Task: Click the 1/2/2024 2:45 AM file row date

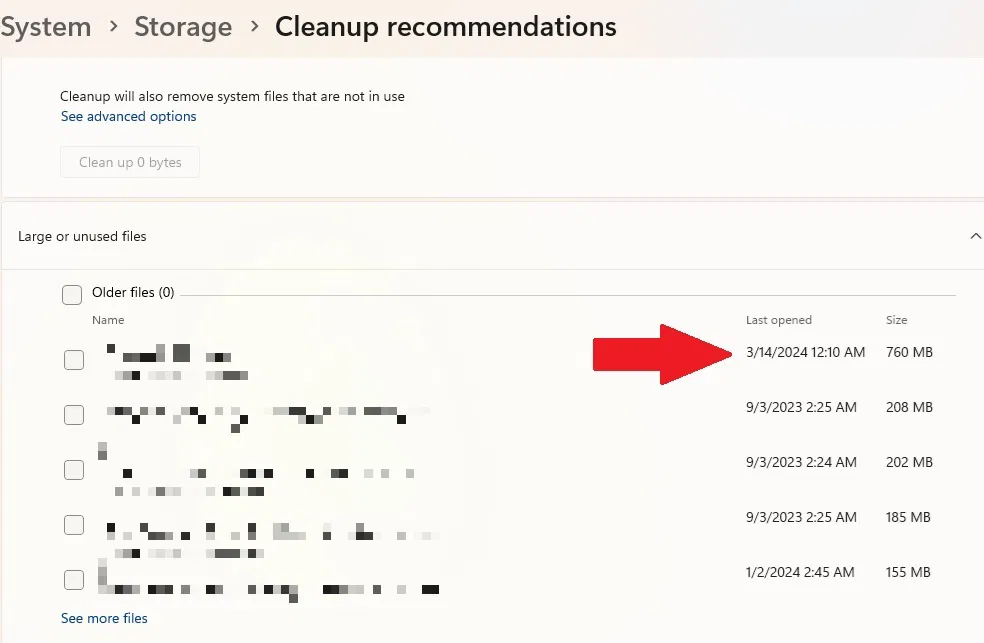Action: pos(800,573)
